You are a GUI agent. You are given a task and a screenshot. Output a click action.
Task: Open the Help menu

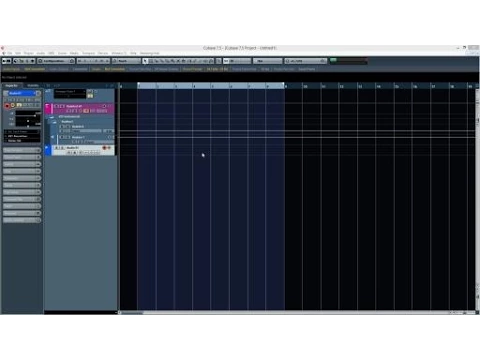click(x=133, y=53)
